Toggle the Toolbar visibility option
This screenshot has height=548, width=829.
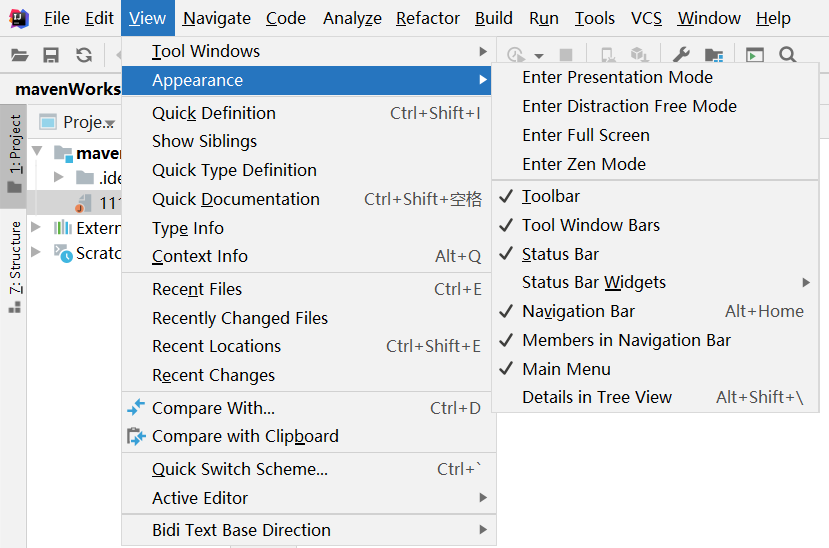pos(551,196)
